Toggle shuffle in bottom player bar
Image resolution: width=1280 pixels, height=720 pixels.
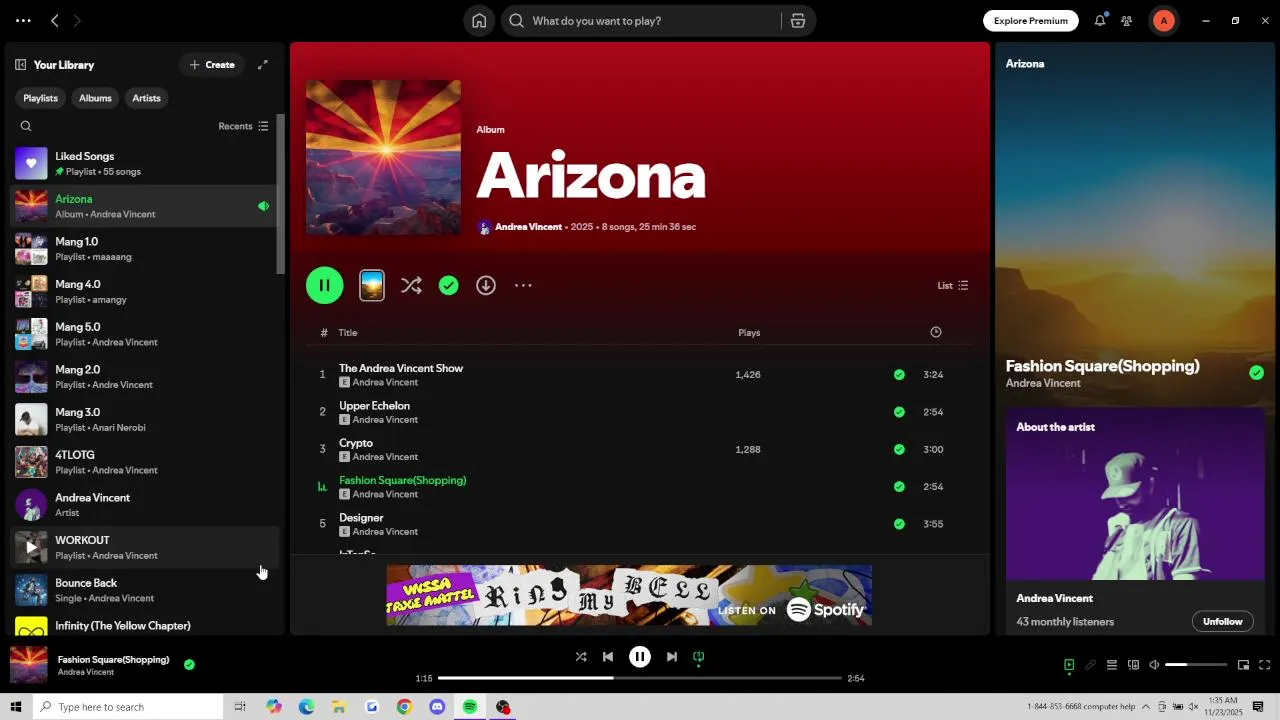(x=581, y=657)
